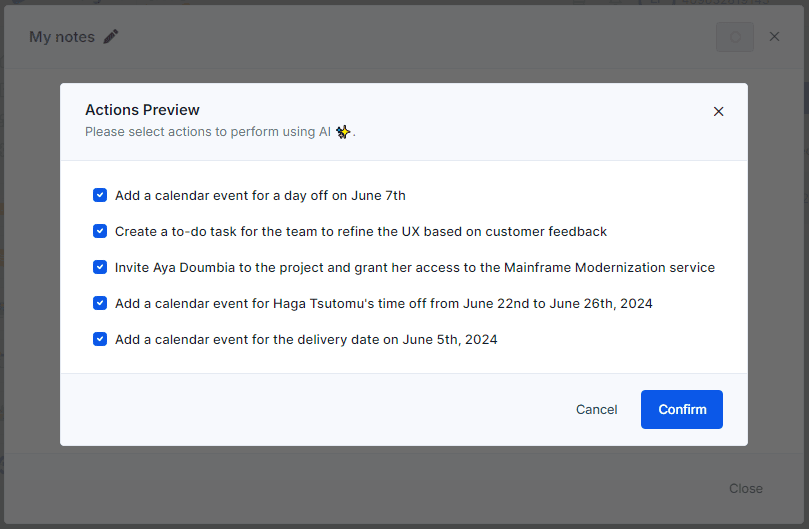
Task: Uncheck the Invite Aya Doumbia action
Action: click(x=100, y=267)
